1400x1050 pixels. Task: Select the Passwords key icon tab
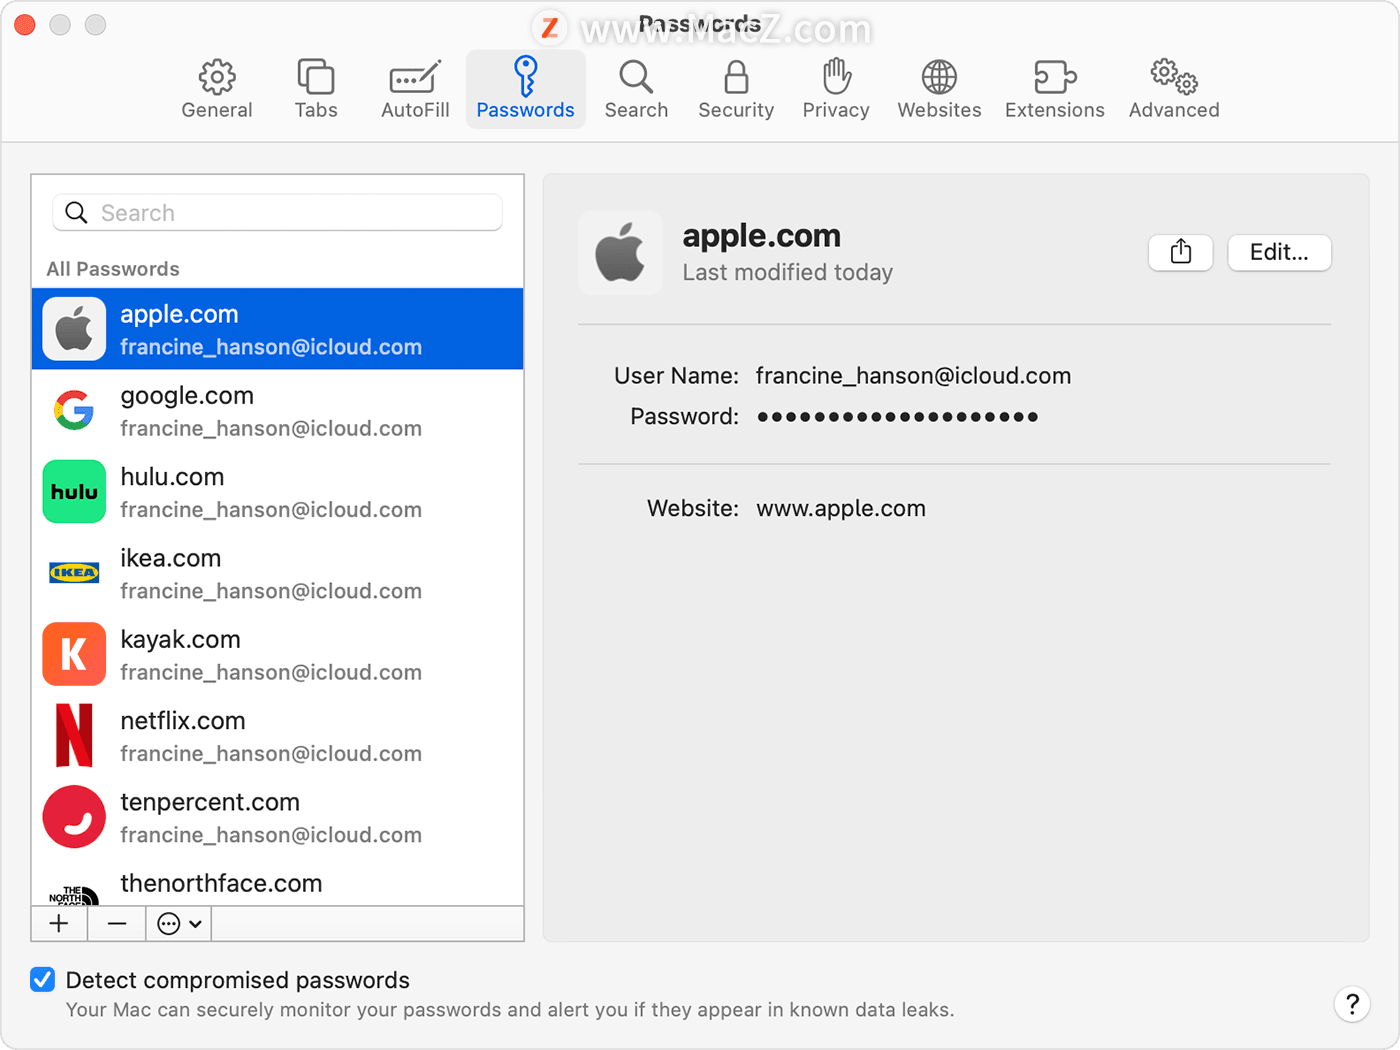[525, 90]
